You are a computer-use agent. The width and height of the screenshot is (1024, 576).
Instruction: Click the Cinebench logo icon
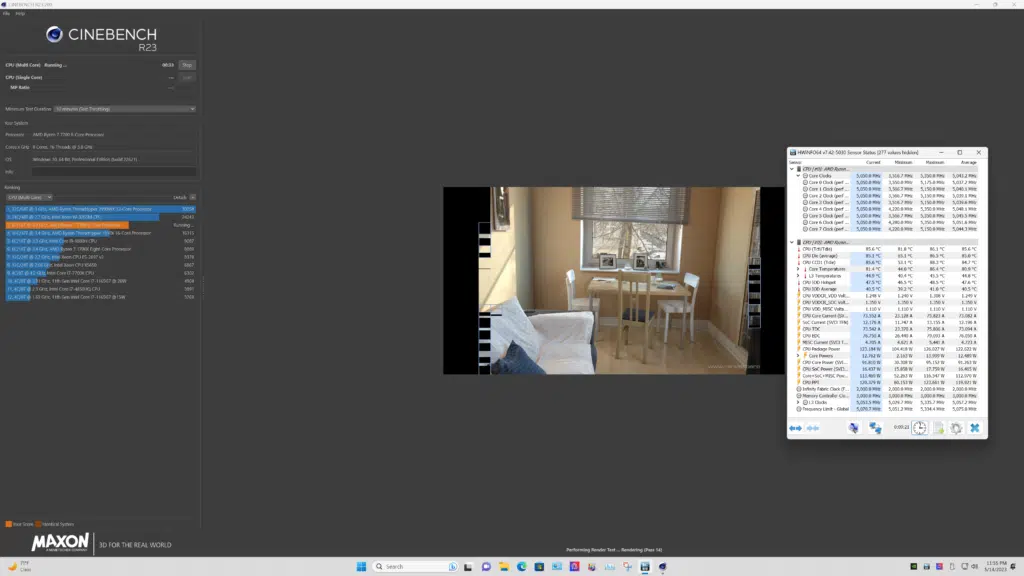pyautogui.click(x=54, y=35)
